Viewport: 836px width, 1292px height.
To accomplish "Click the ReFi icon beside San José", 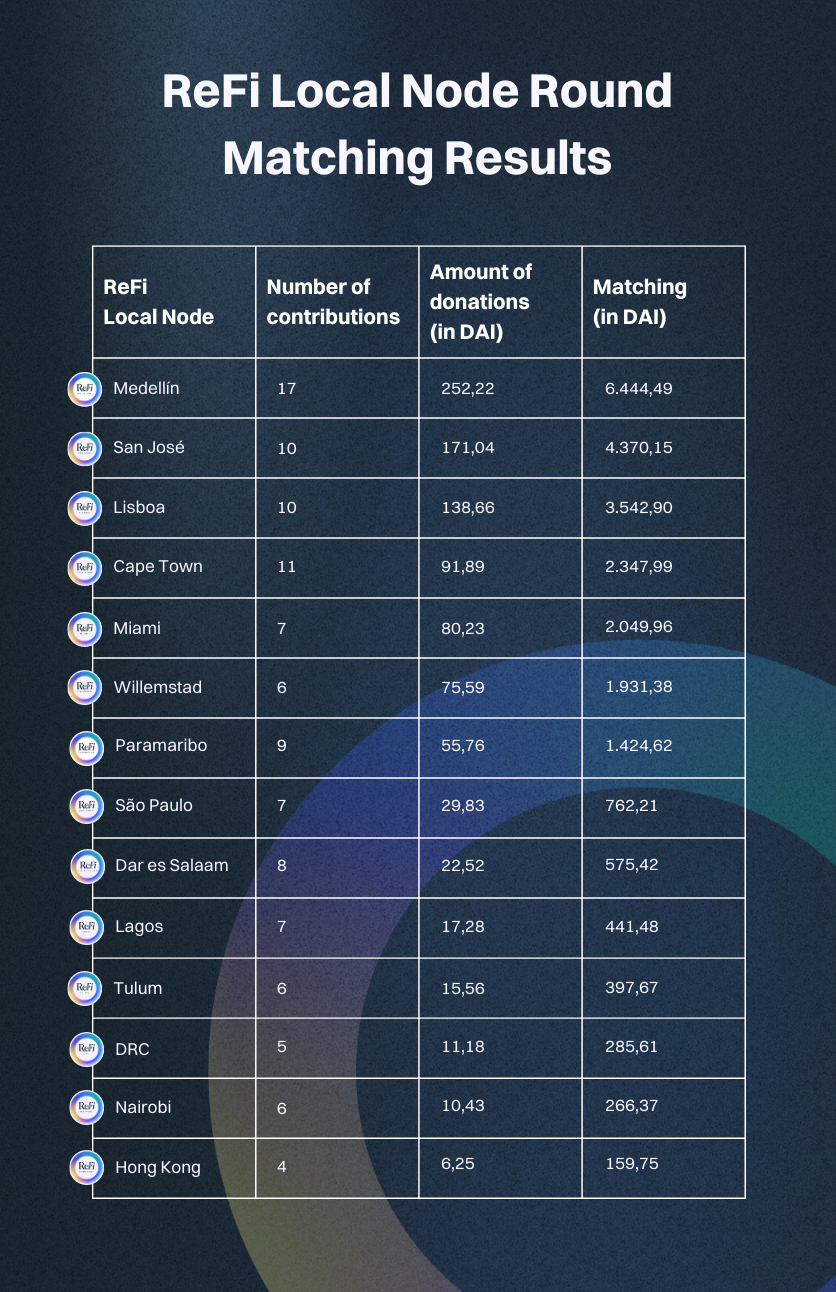I will coord(85,448).
